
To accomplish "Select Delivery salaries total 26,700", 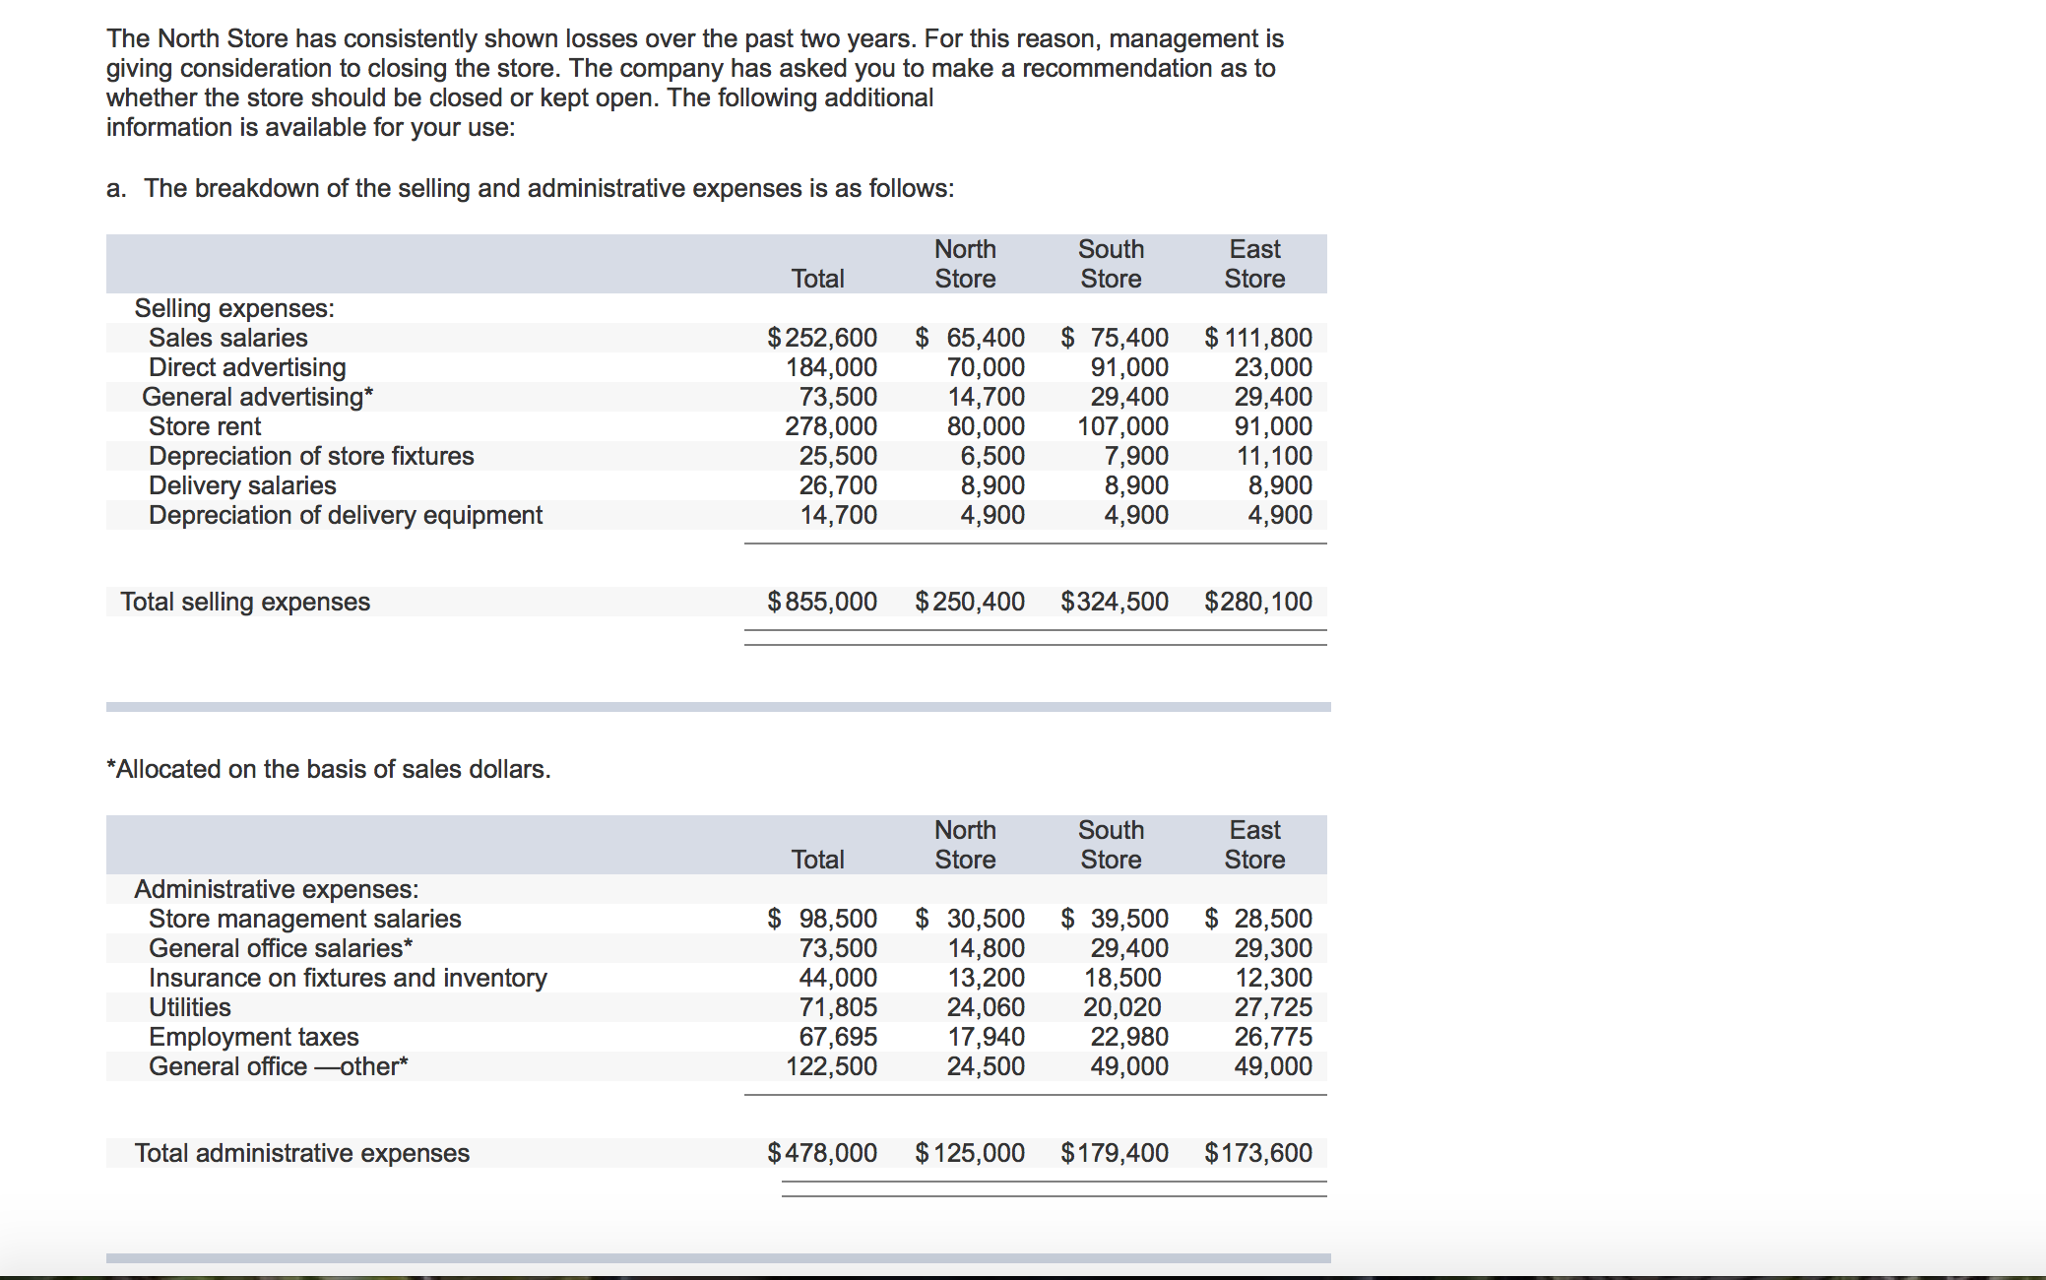I will click(838, 486).
